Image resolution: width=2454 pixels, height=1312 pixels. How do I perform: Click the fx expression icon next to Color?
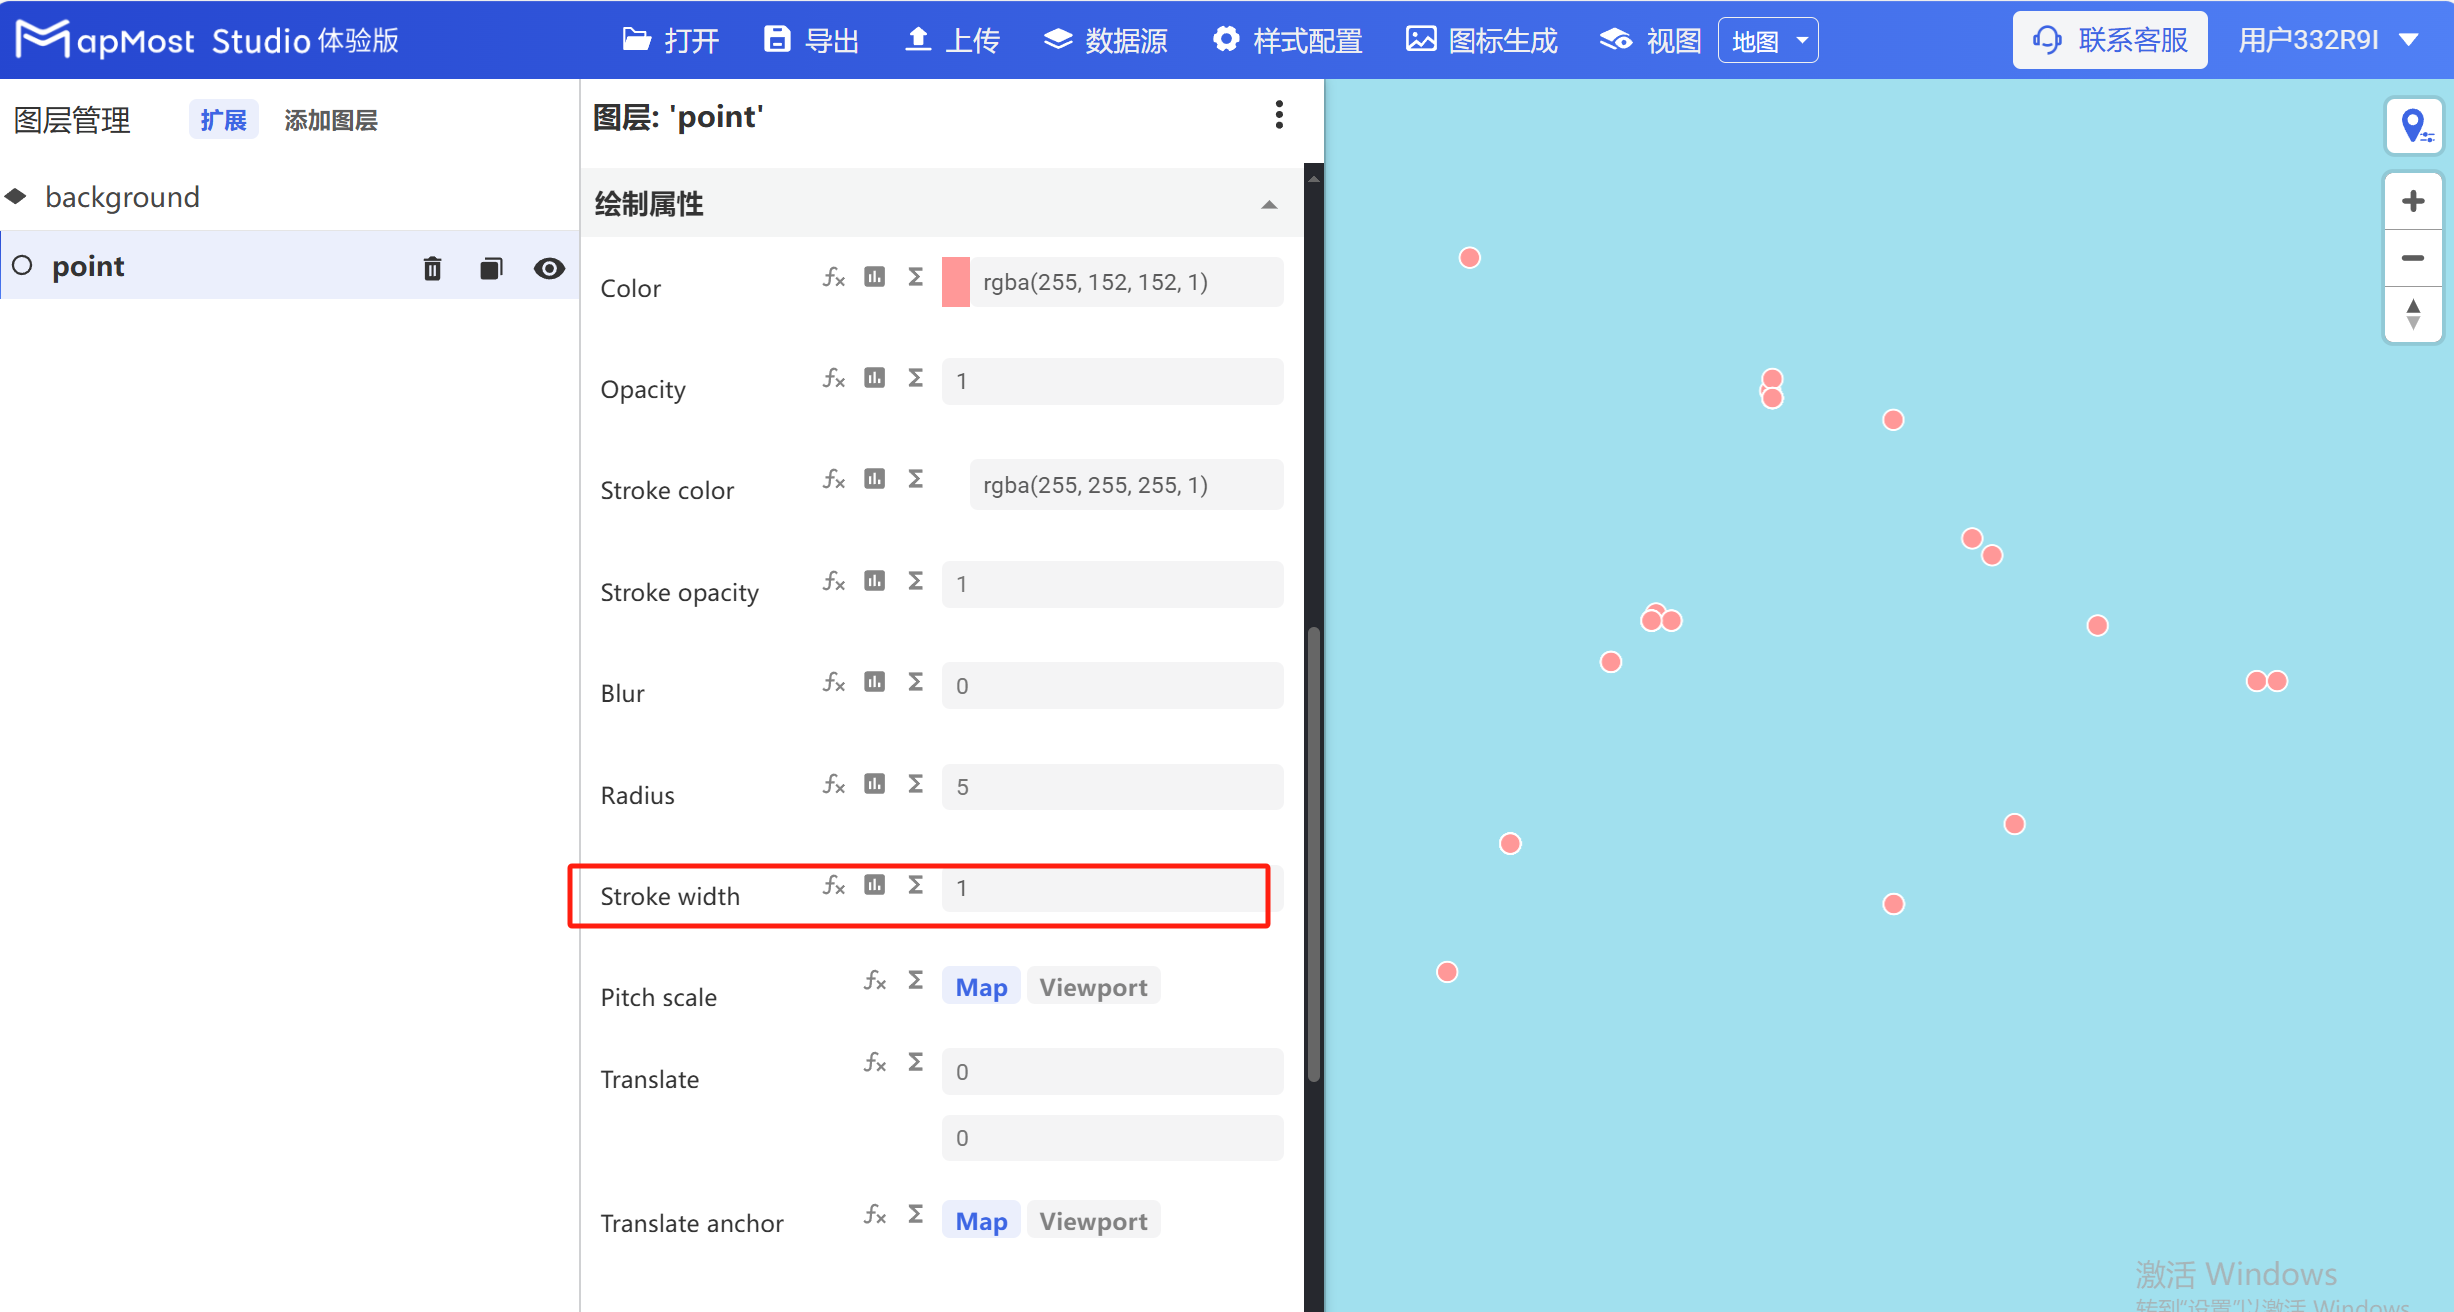[x=833, y=277]
